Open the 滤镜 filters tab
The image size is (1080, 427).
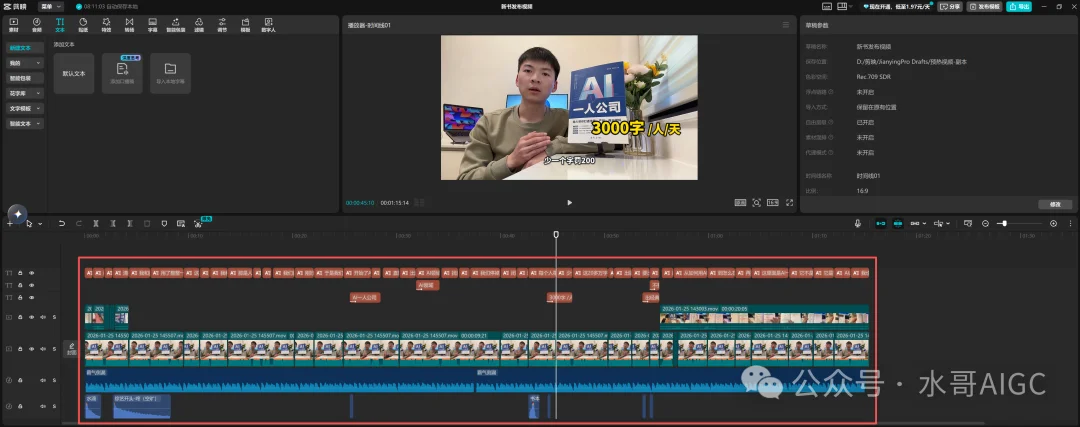tap(199, 25)
